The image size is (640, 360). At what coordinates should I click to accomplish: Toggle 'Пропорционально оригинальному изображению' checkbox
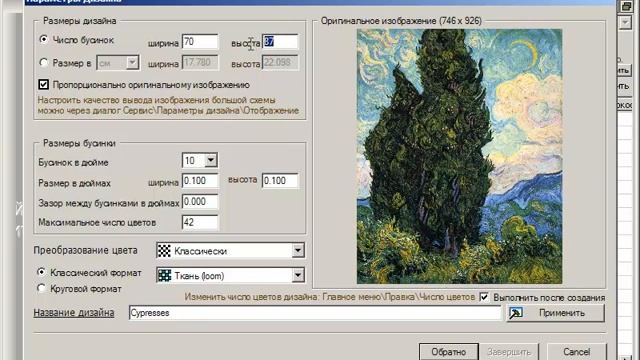(44, 84)
